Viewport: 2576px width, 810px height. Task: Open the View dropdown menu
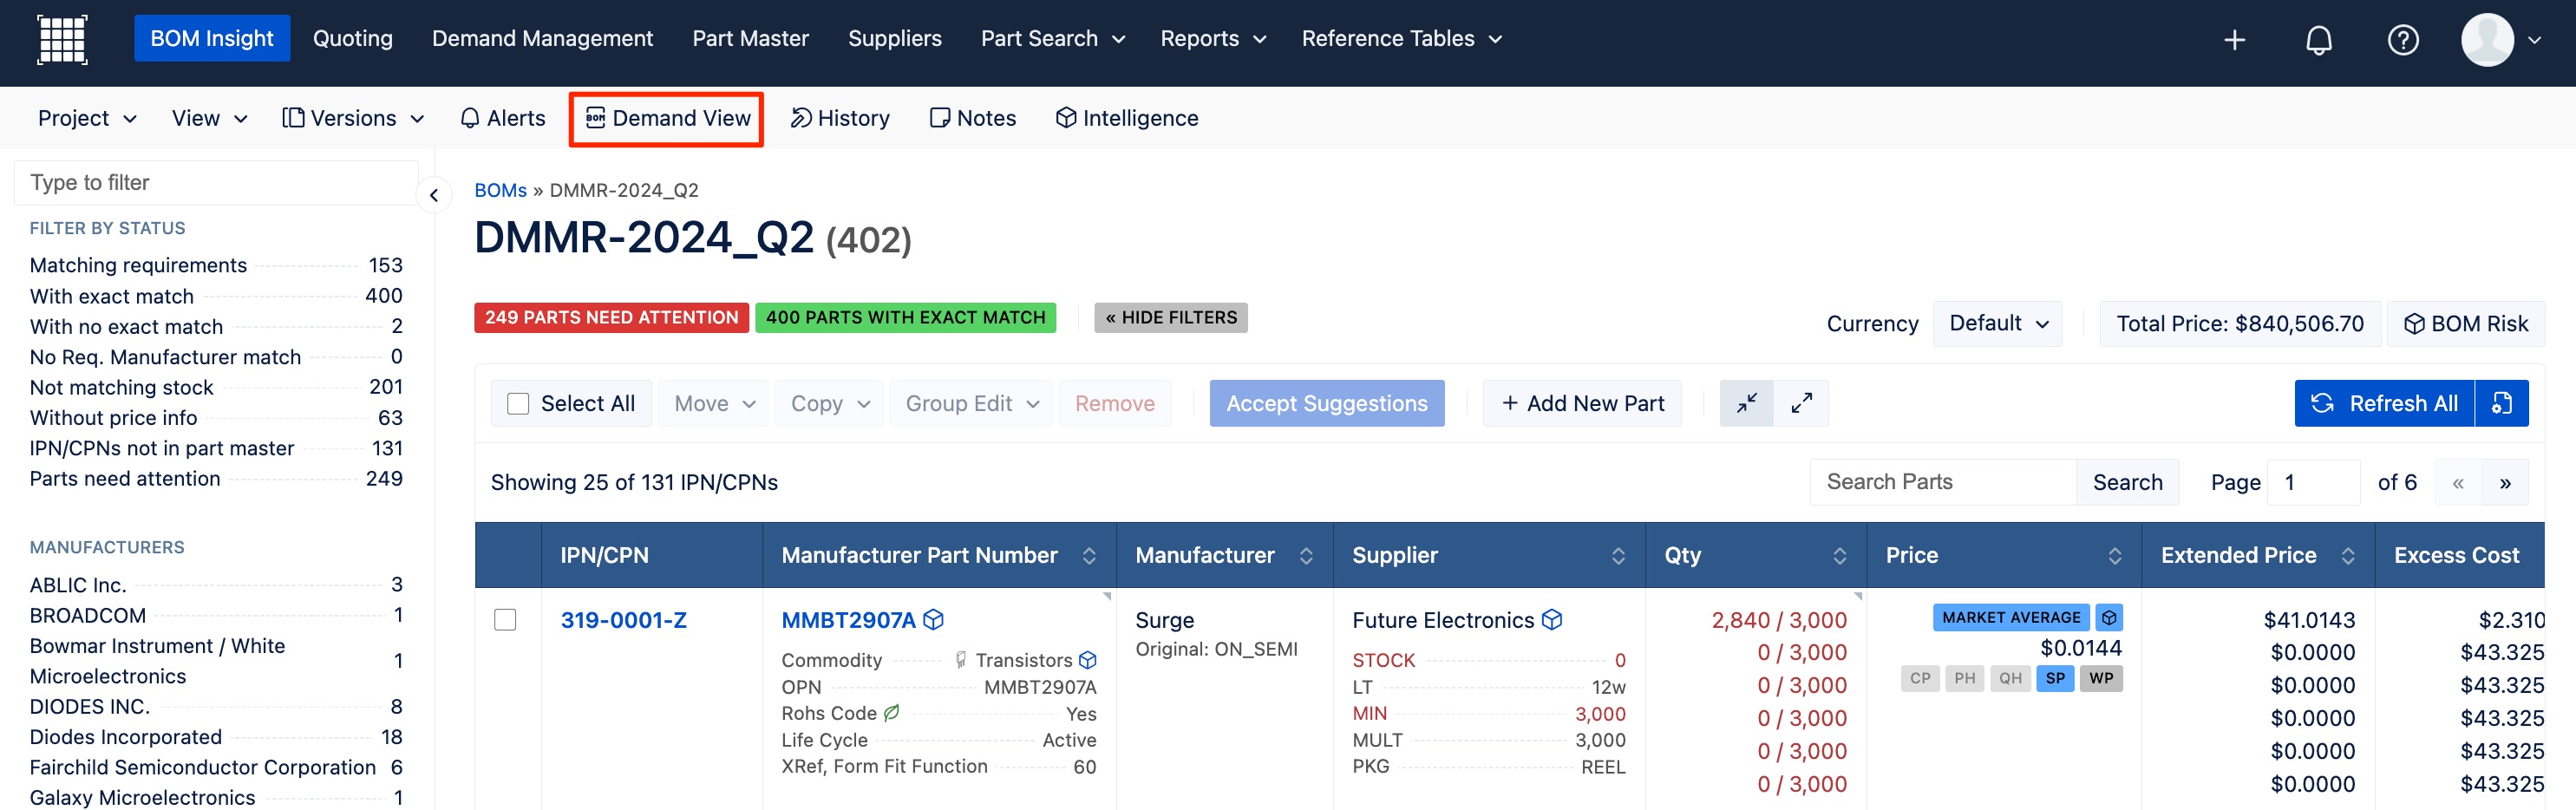tap(209, 119)
